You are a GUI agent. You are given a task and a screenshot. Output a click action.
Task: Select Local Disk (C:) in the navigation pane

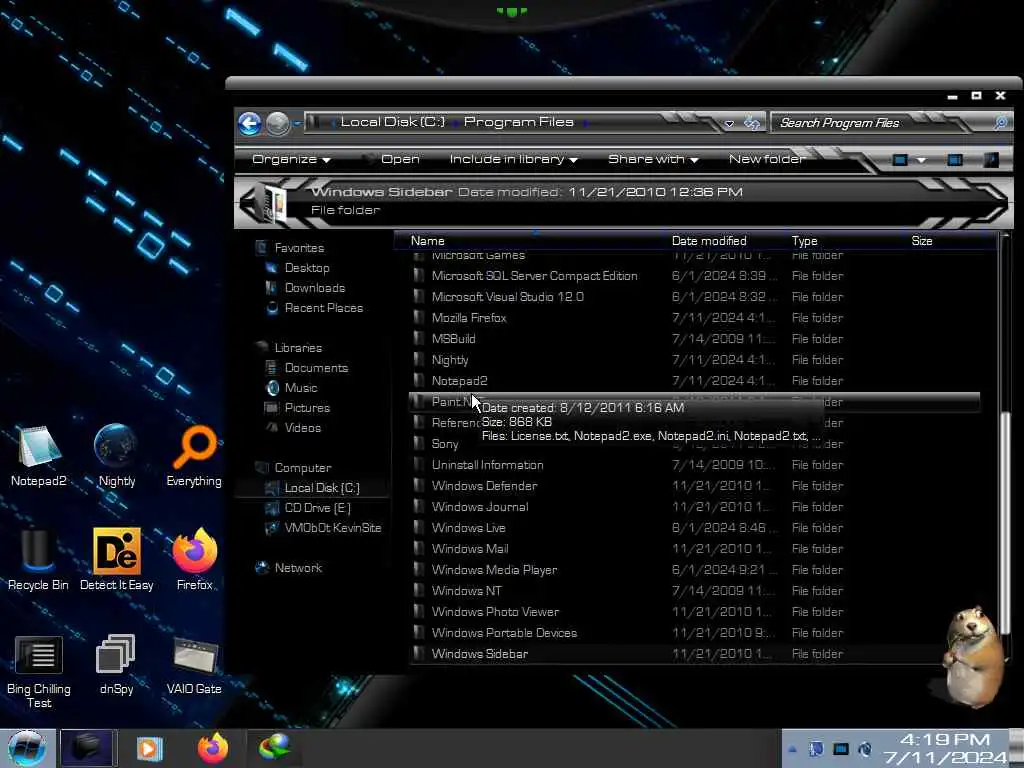[x=322, y=488]
